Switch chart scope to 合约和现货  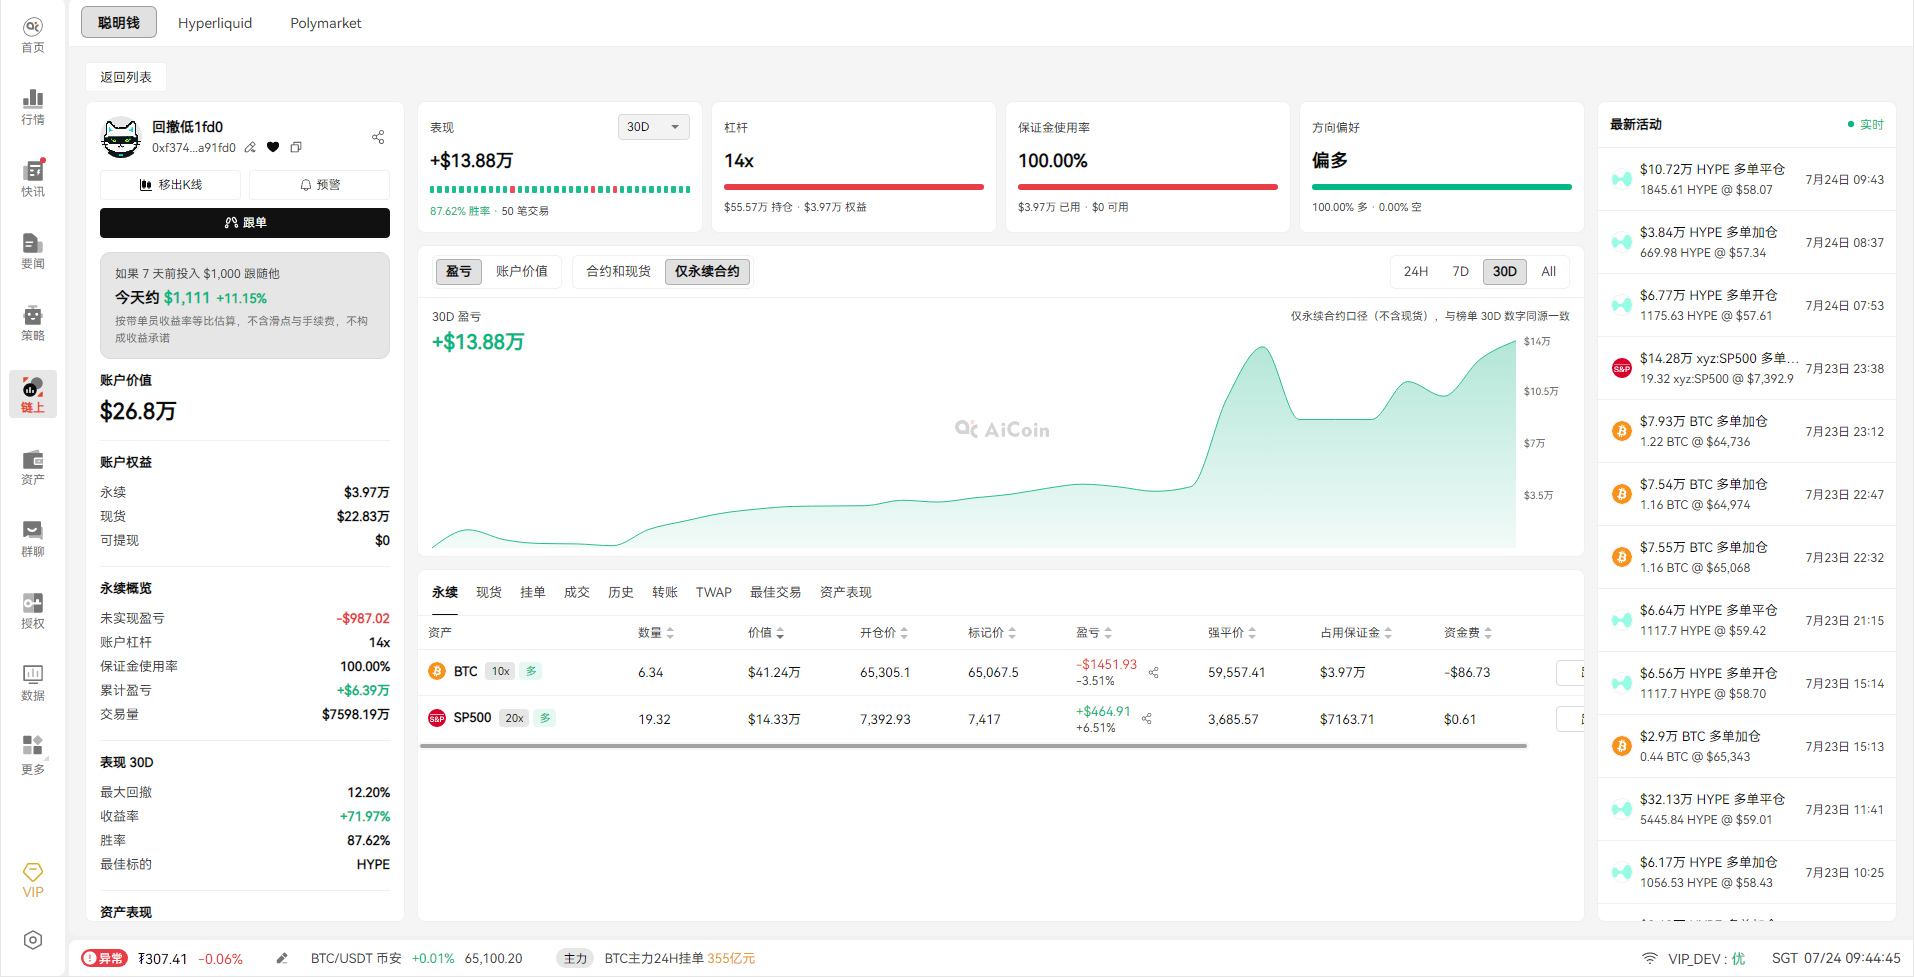pos(618,271)
